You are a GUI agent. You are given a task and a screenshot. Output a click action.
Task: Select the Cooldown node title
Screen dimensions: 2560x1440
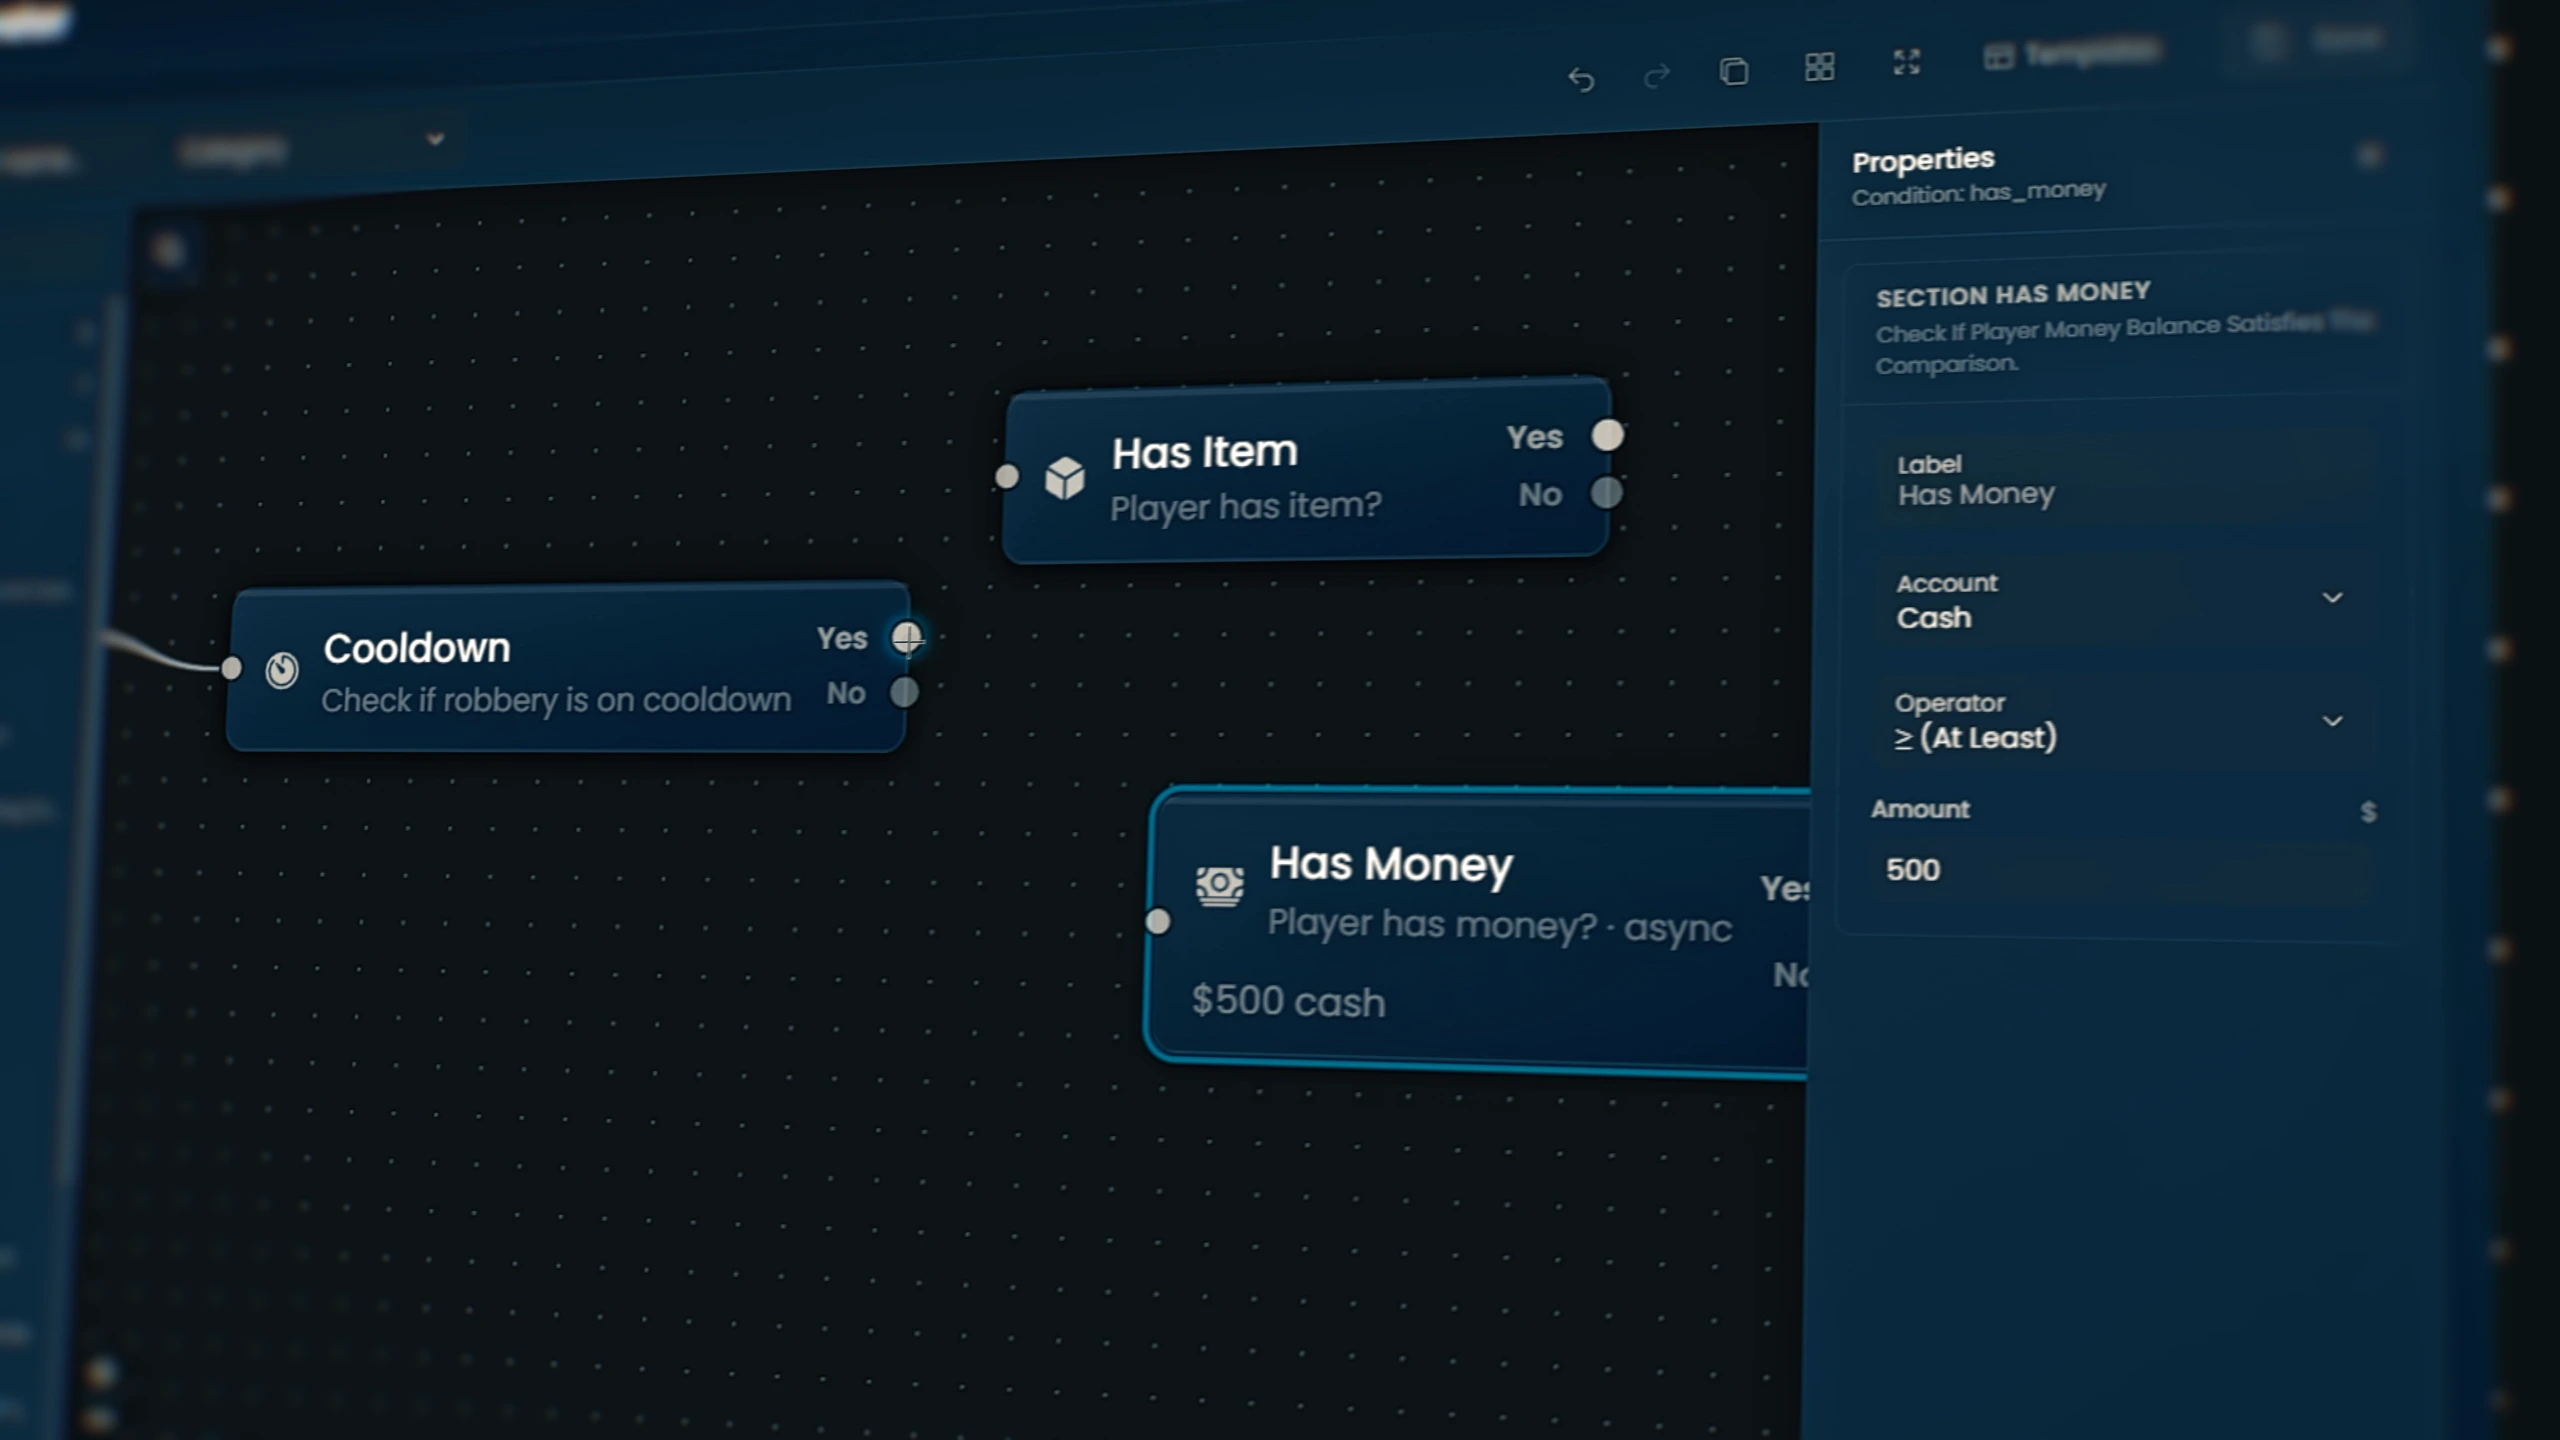pyautogui.click(x=417, y=648)
